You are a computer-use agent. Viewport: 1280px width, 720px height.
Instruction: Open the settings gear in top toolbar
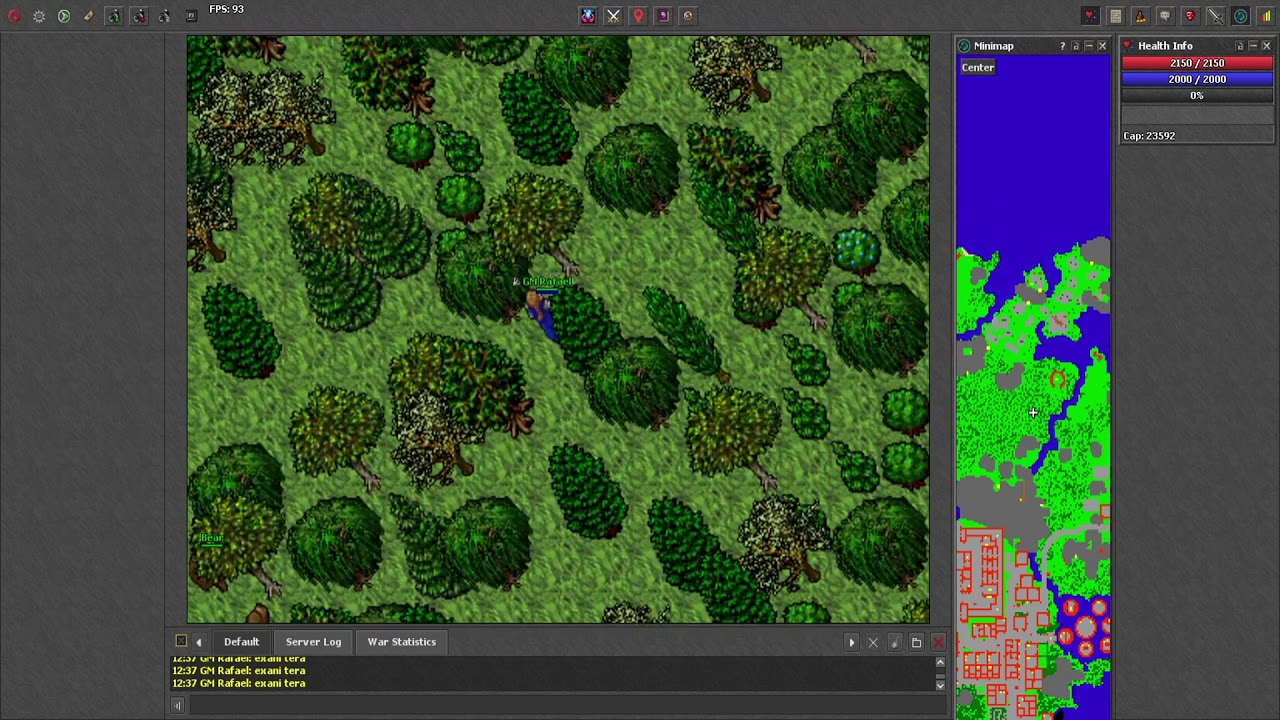tap(39, 16)
